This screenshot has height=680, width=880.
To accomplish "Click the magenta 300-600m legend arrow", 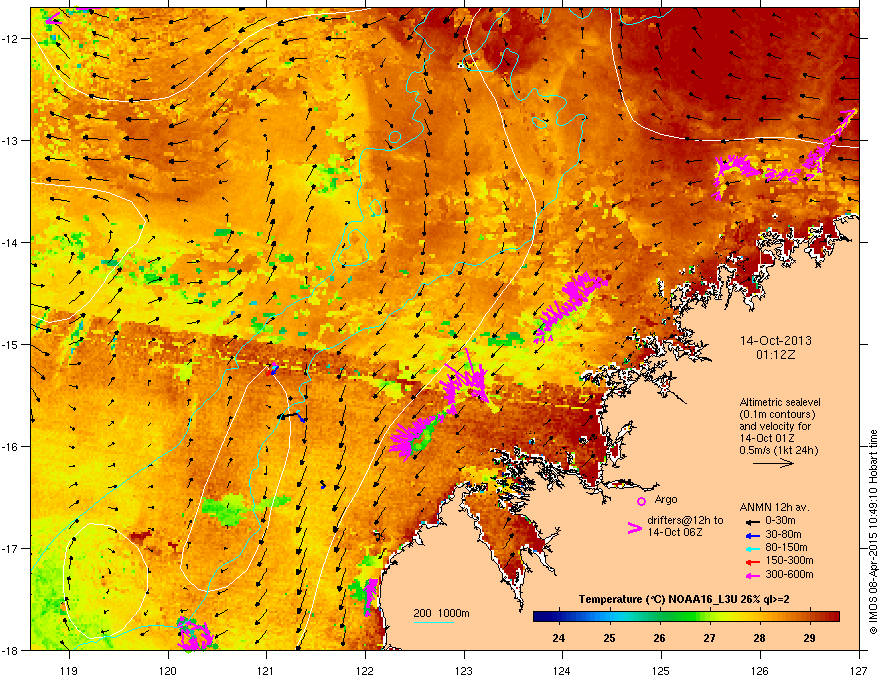I will coord(751,575).
